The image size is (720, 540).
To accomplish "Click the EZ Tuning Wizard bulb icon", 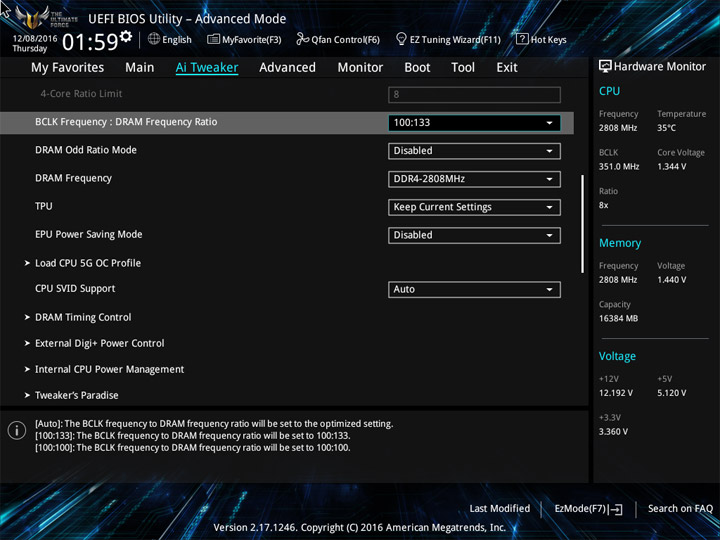I will (401, 39).
